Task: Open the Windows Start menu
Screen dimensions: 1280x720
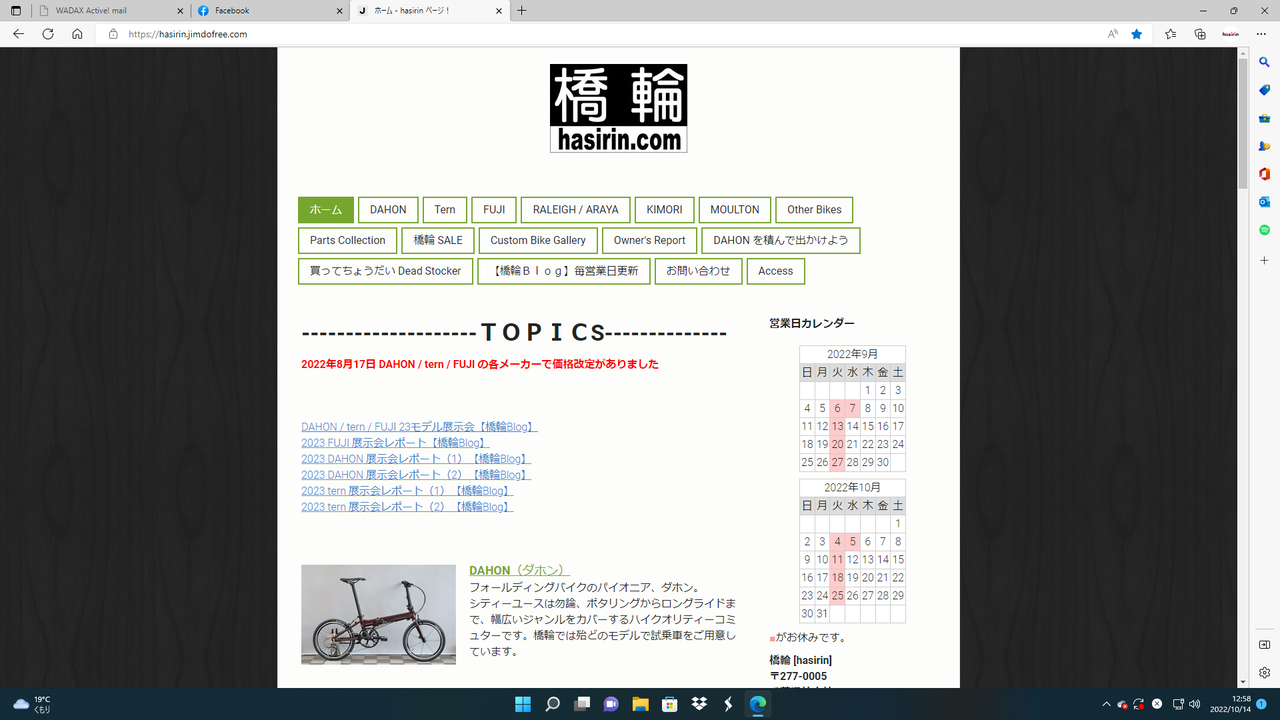Action: pos(523,704)
